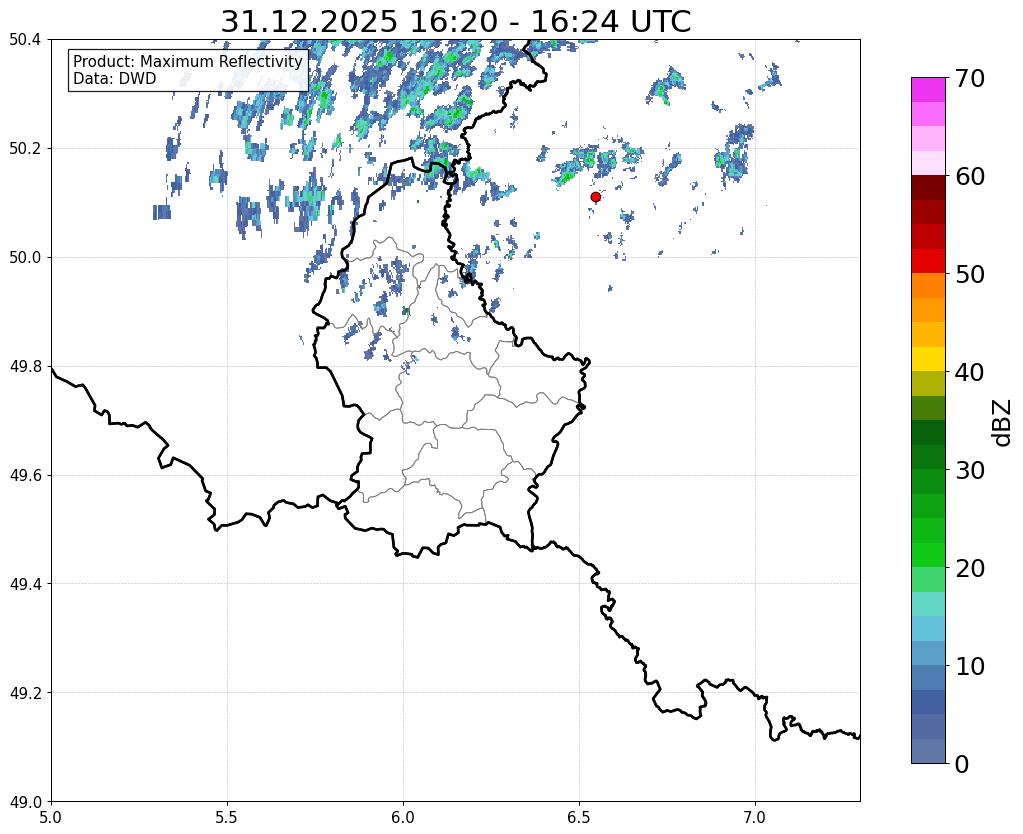Click the light blue colorbar segment above 10
Image resolution: width=1023 pixels, height=834 pixels.
tap(928, 653)
